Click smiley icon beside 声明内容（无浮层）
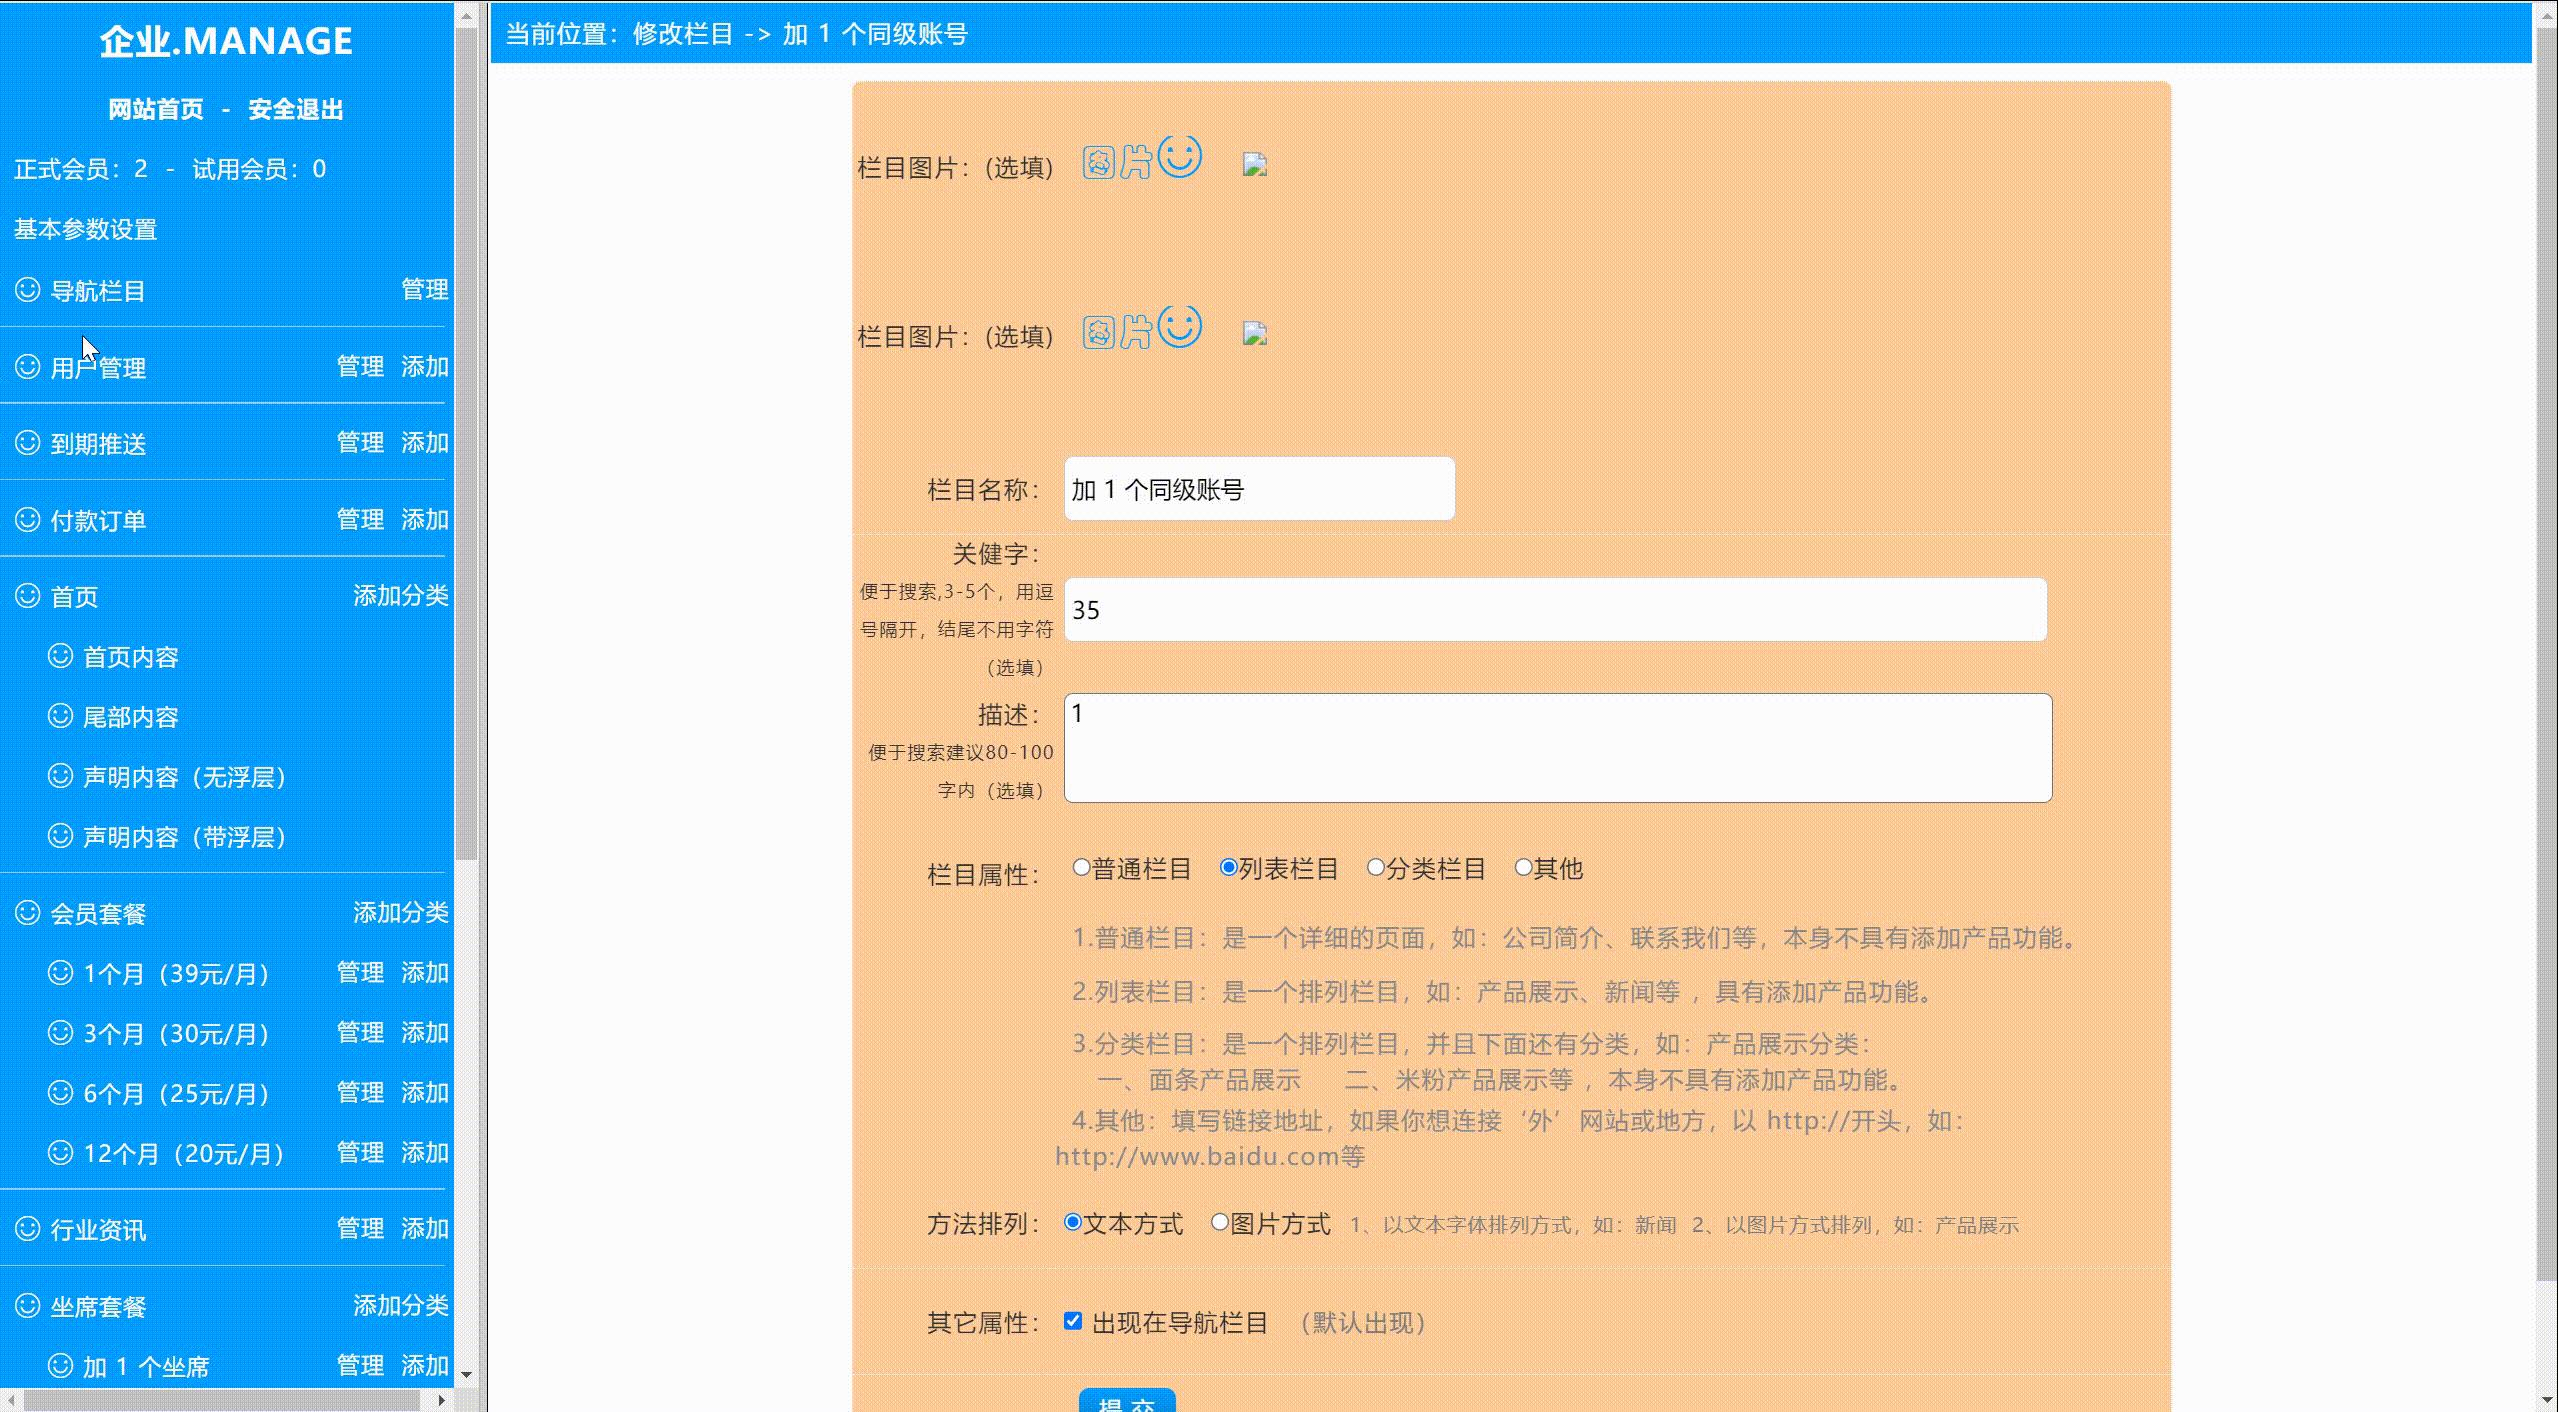This screenshot has height=1412, width=2558. [61, 776]
